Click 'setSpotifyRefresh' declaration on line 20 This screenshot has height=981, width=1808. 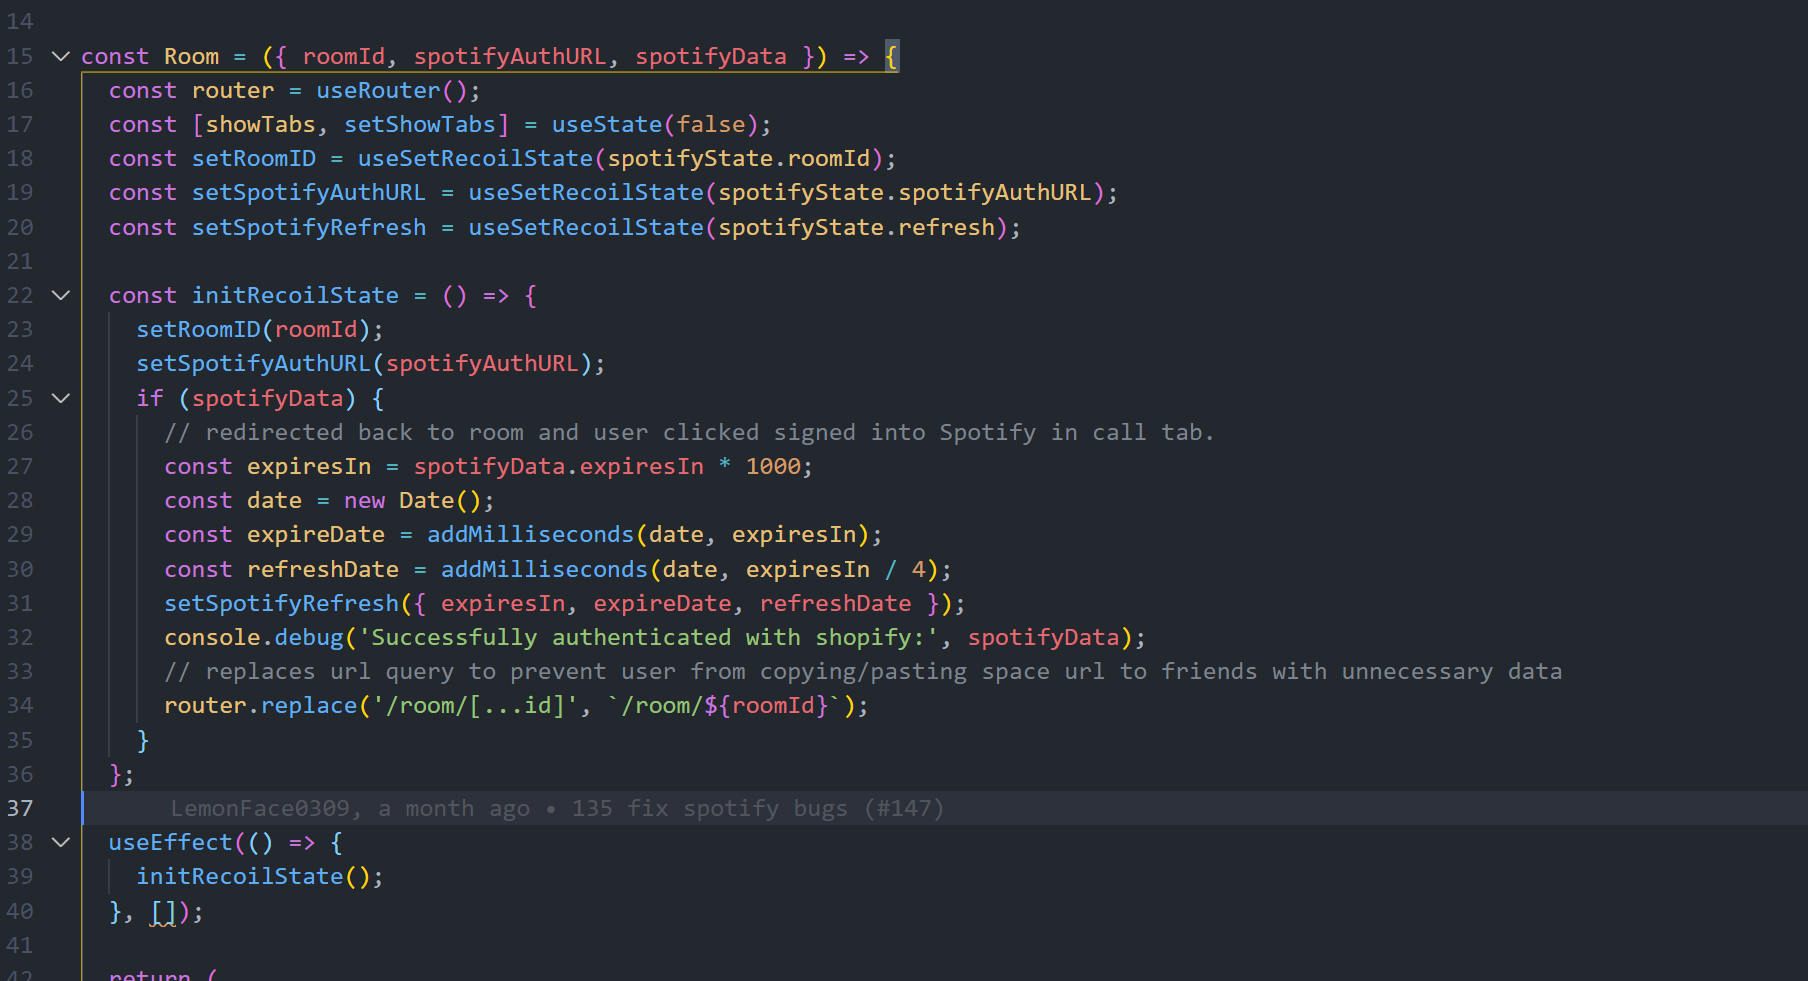coord(309,227)
